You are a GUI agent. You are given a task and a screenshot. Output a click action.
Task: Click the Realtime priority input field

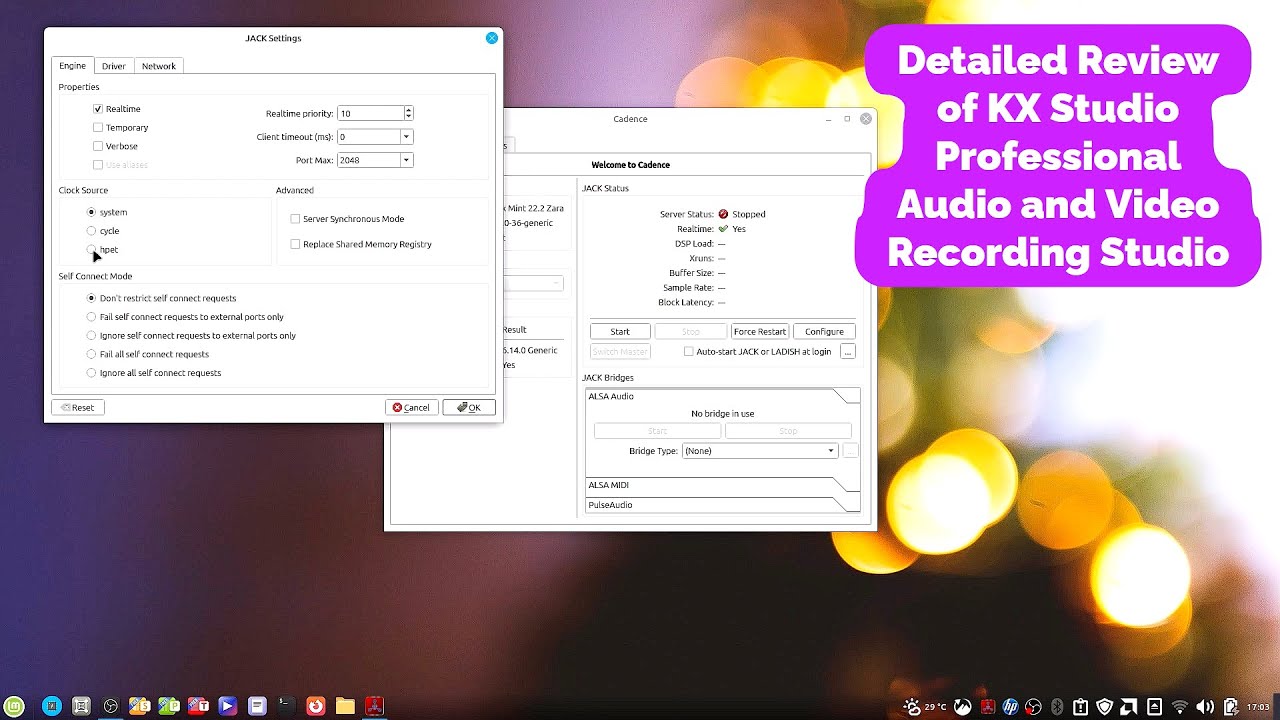(370, 114)
